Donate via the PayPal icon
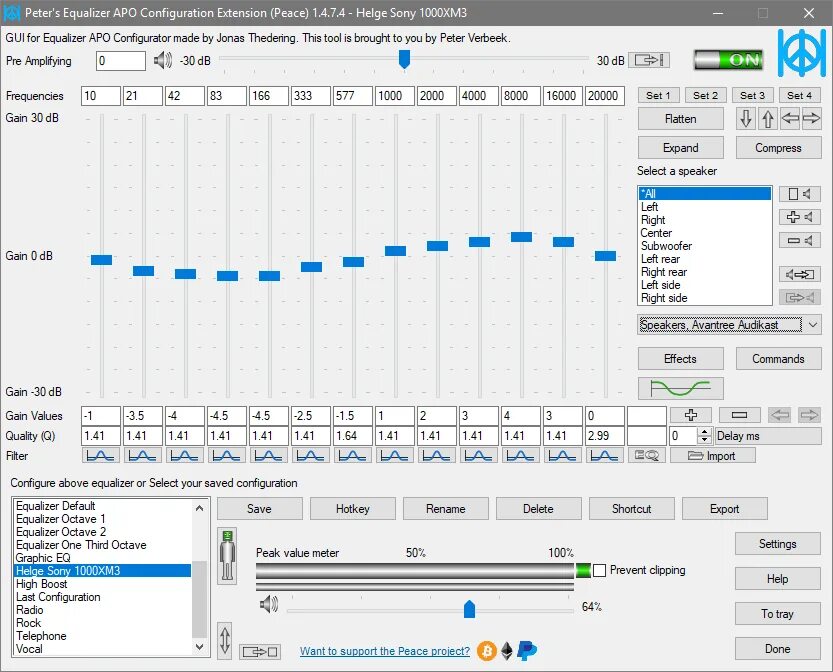The height and width of the screenshot is (672, 833). [527, 651]
